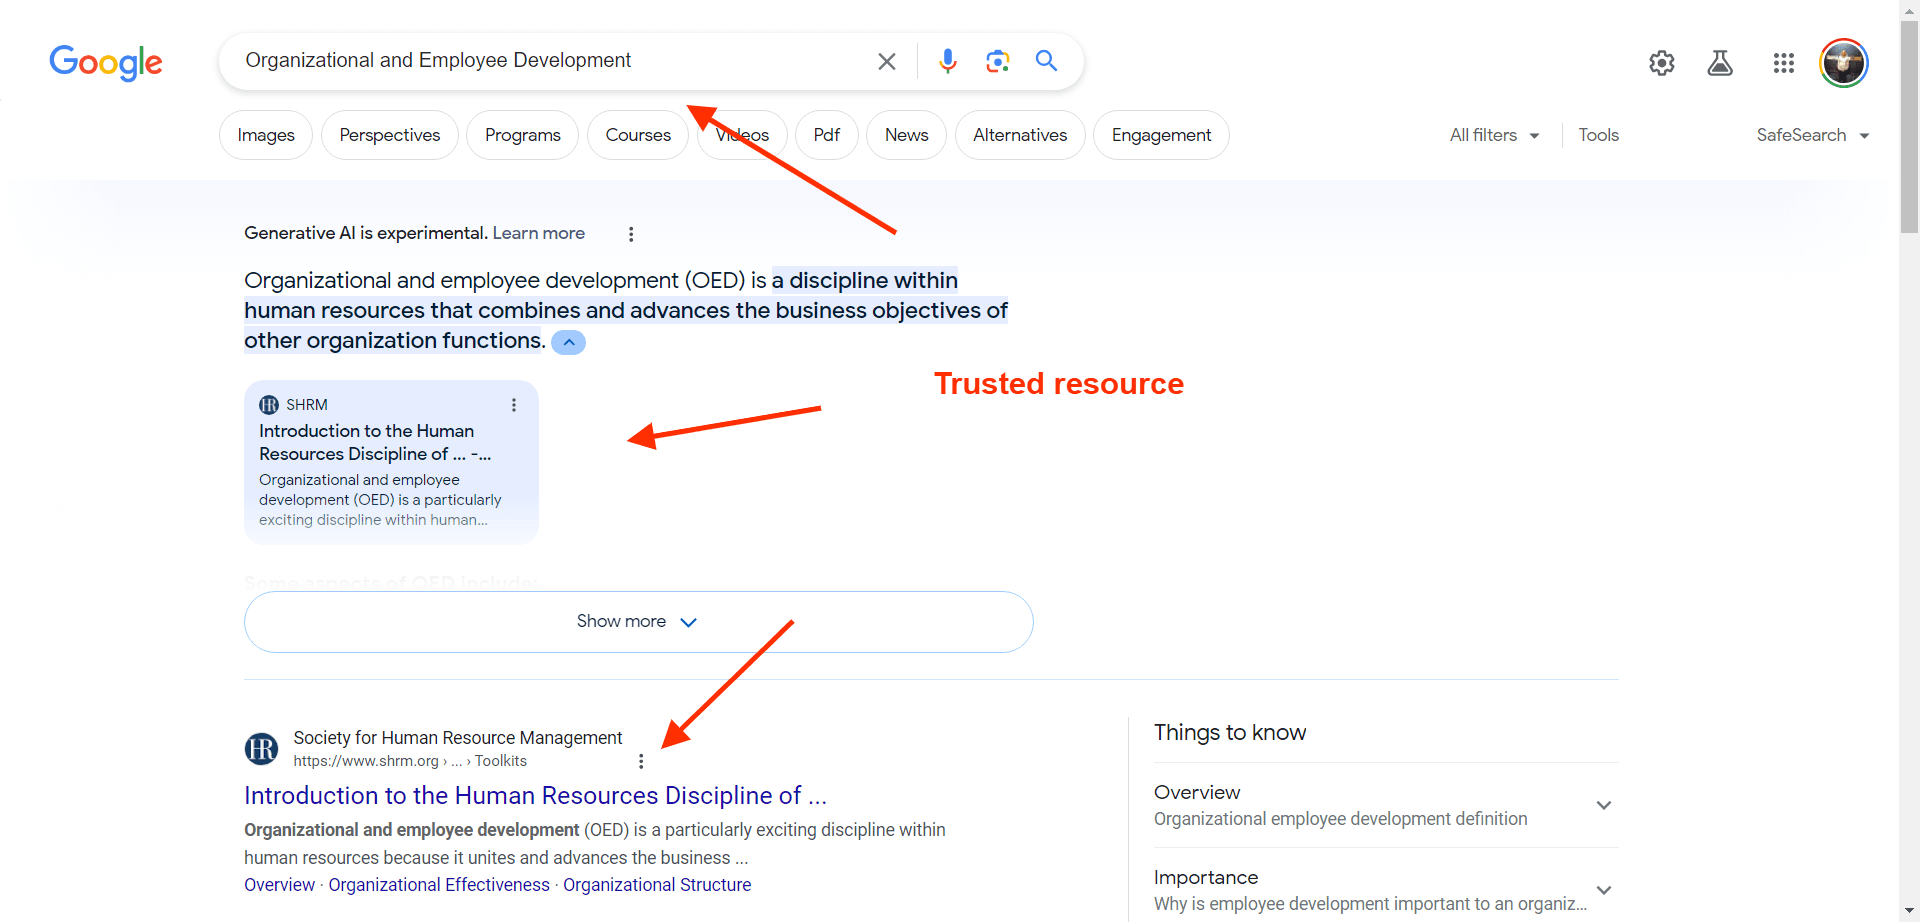Click the magnifying glass search icon

[x=1046, y=61]
